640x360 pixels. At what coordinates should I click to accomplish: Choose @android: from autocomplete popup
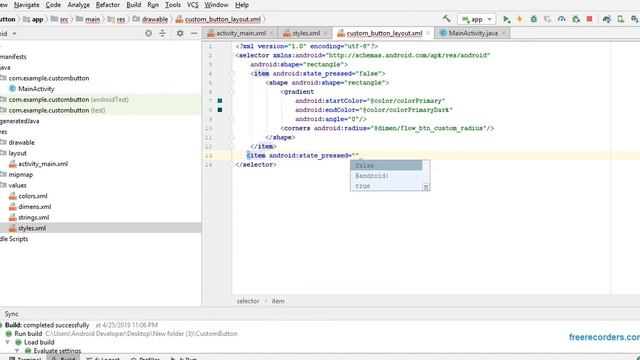tap(386, 176)
